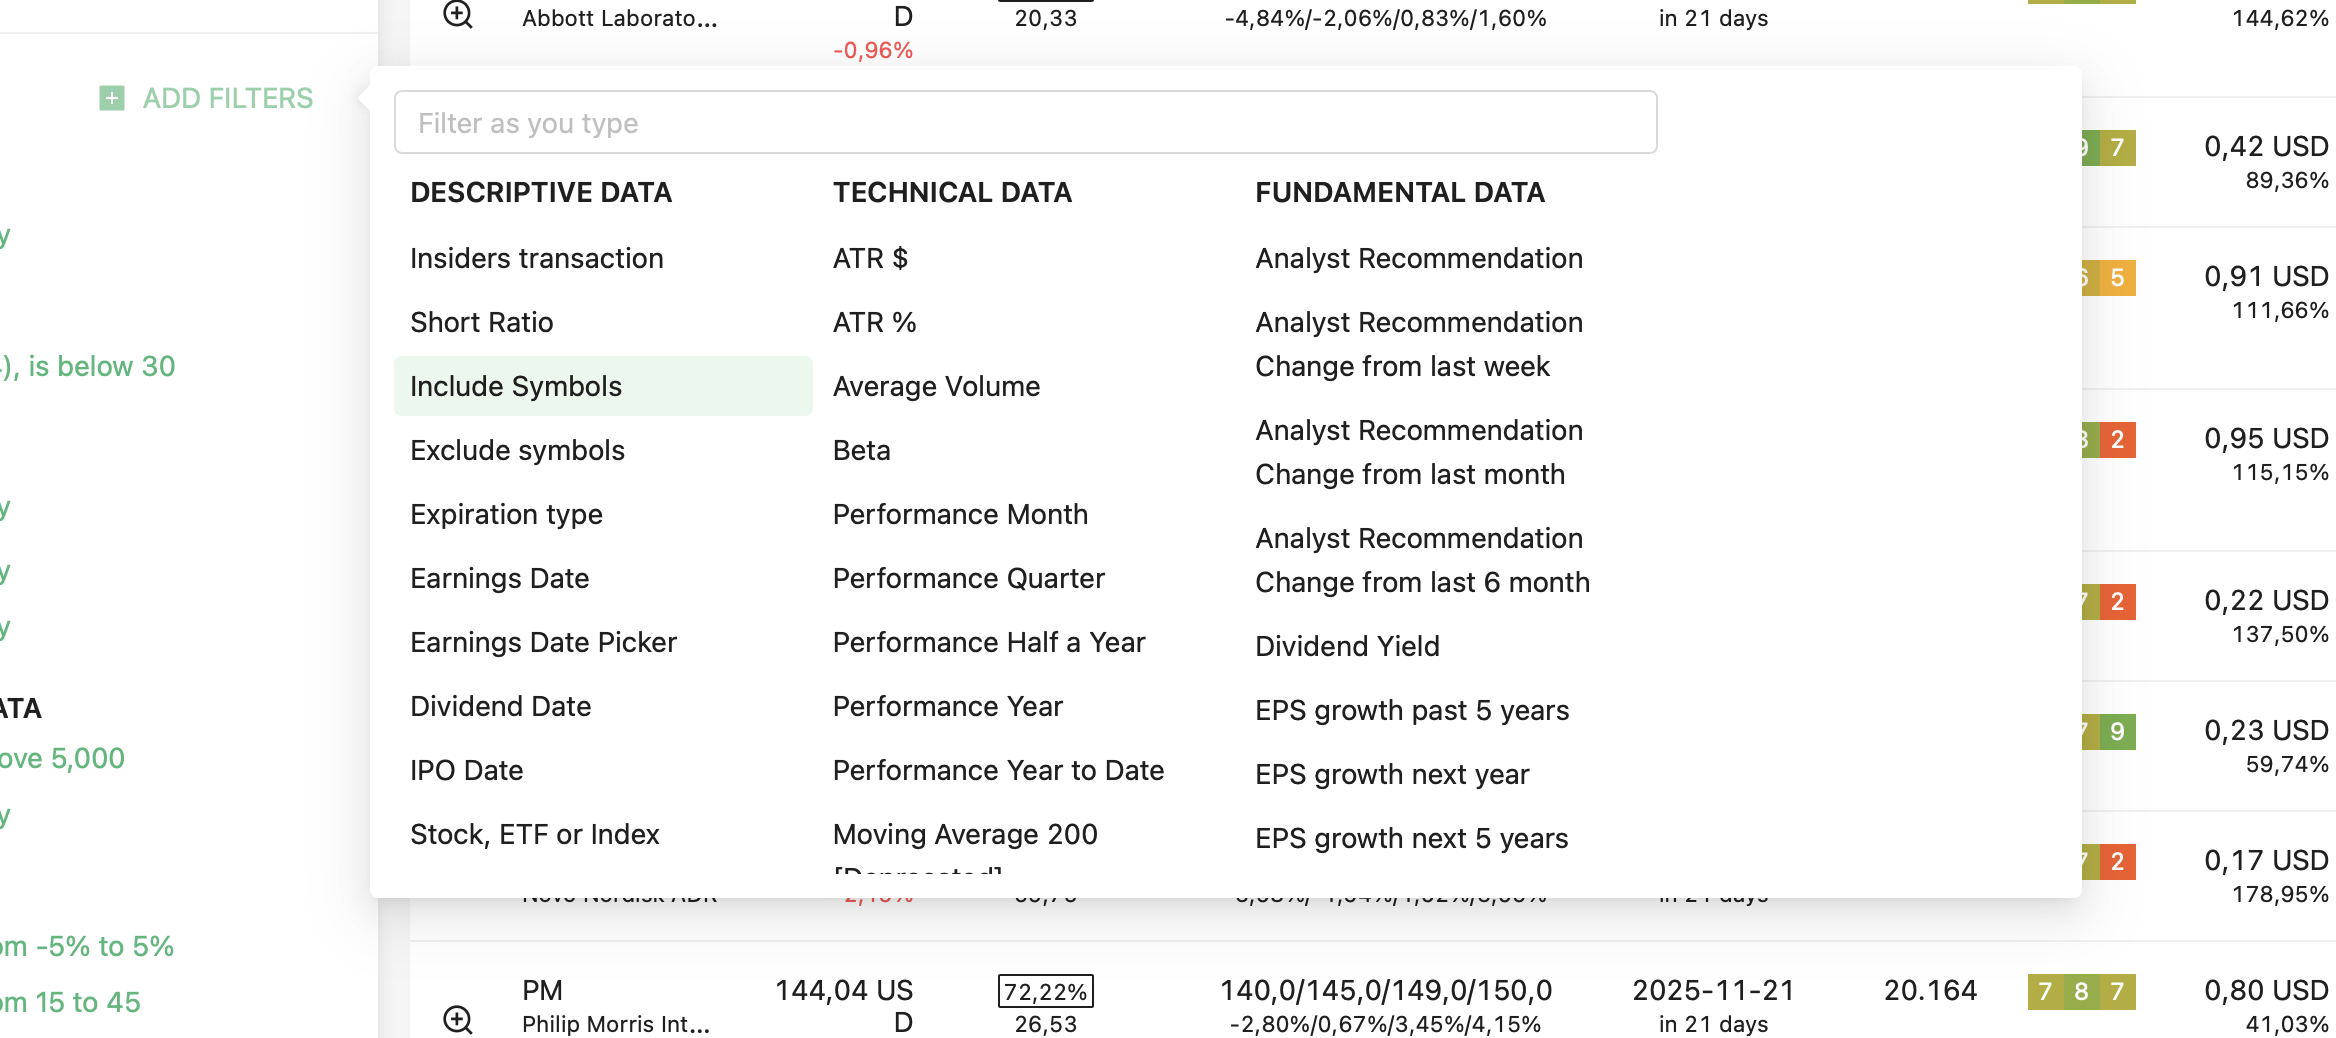2336x1038 pixels.
Task: Select the Stock, ETF or Index filter
Action: [x=534, y=834]
